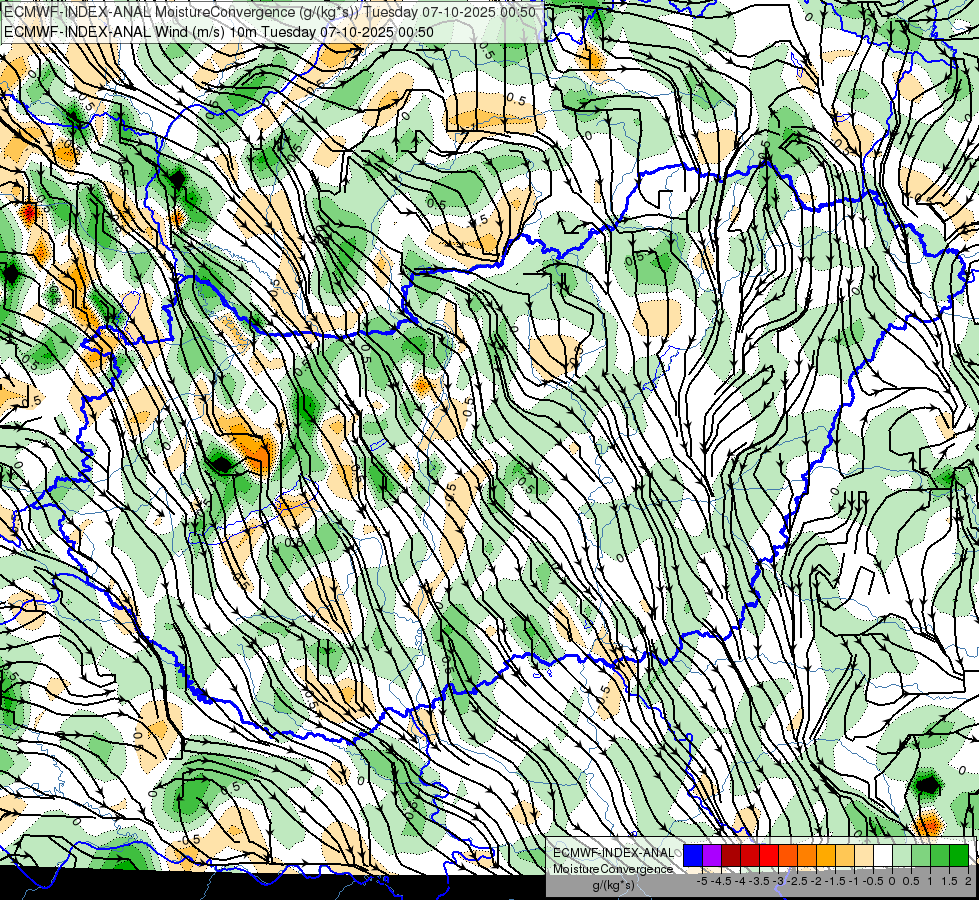Click the MoistureConvergence title line at top
Viewport: 979px width, 900px height.
click(x=270, y=12)
